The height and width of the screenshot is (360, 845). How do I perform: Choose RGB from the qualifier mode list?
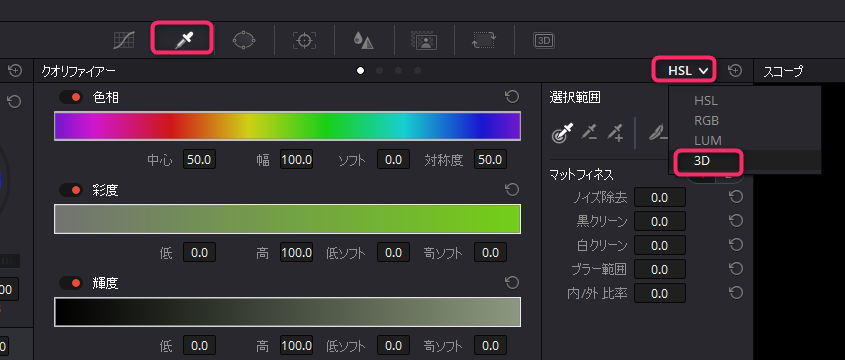click(x=707, y=121)
